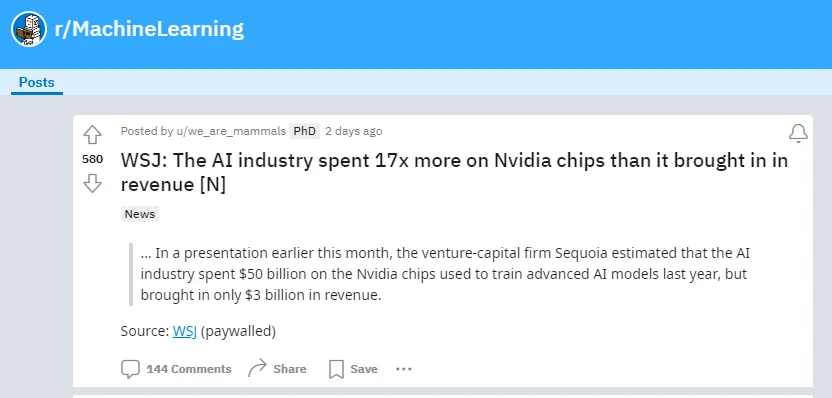Click the Share text button
The image size is (832, 398).
click(290, 369)
